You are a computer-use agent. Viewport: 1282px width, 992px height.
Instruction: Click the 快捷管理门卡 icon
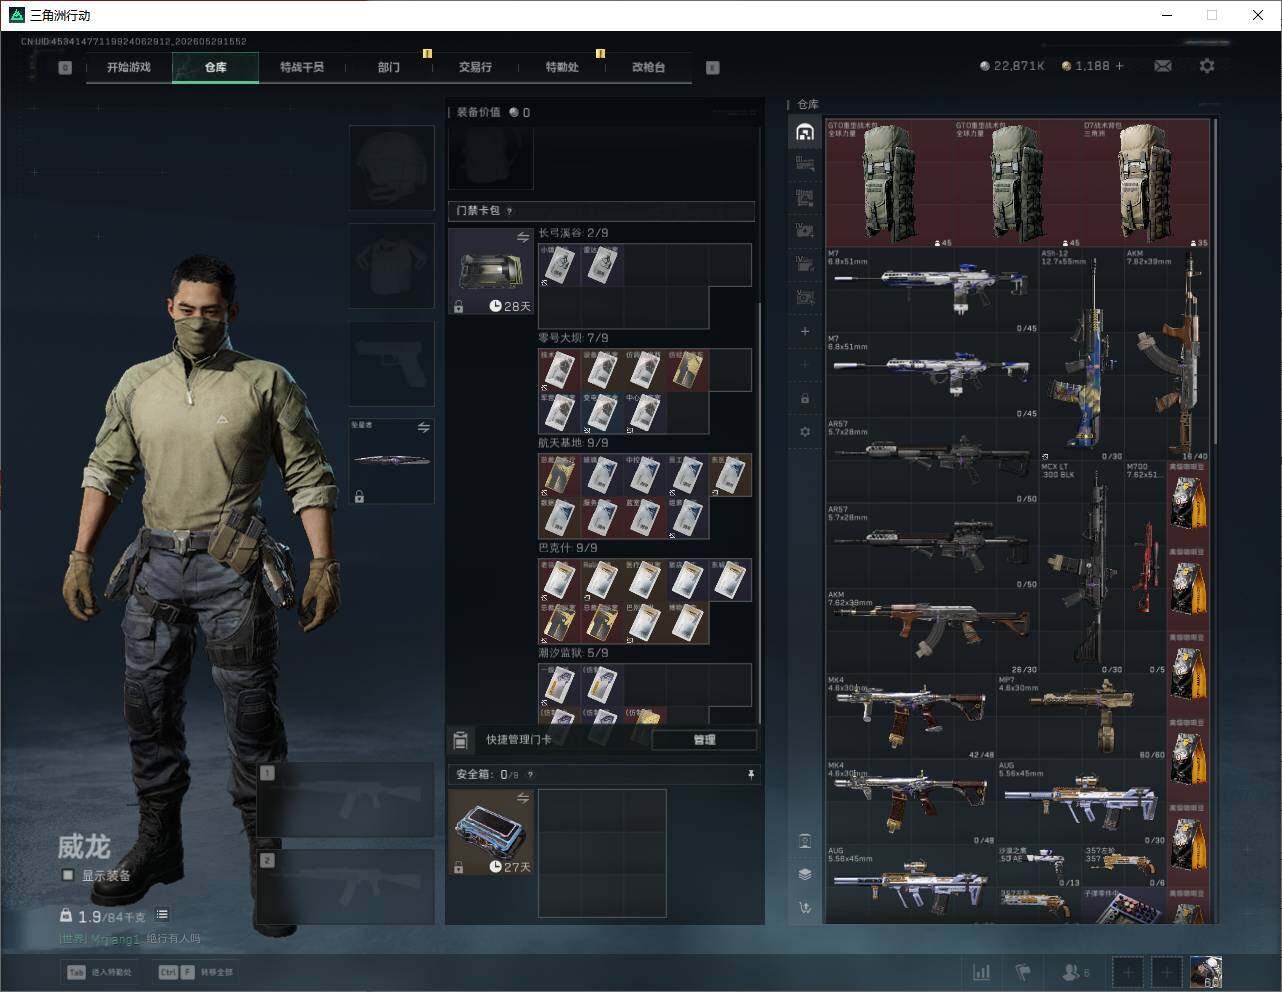(460, 740)
